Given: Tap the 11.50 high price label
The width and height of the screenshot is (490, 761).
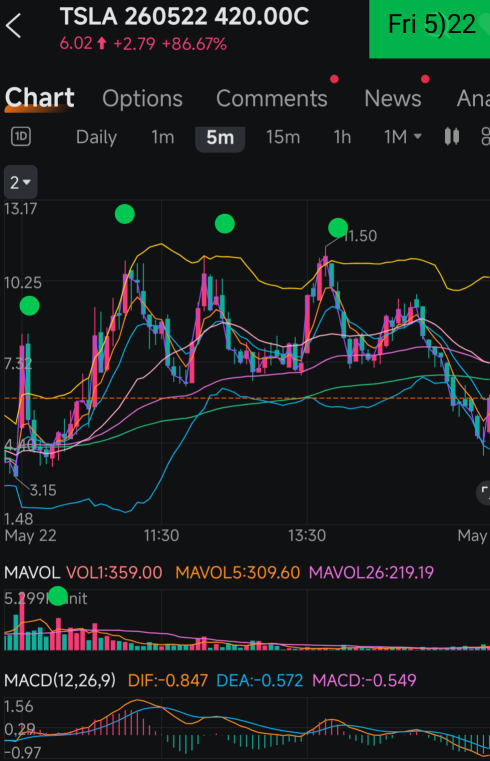Looking at the screenshot, I should 360,236.
